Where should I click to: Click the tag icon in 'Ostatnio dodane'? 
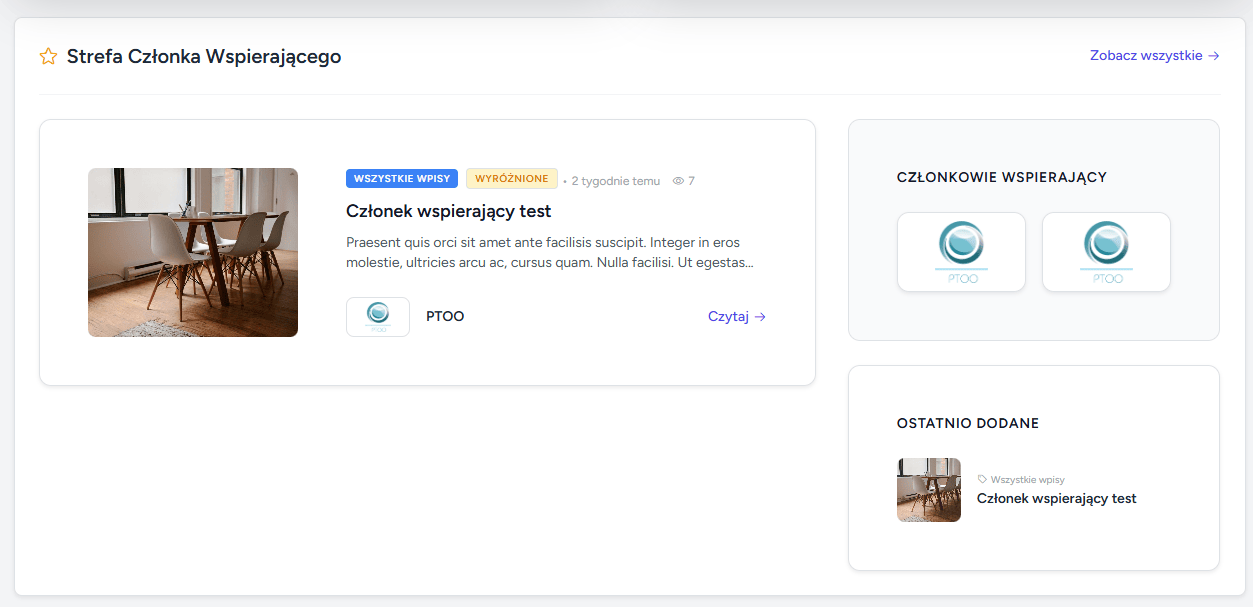(982, 479)
